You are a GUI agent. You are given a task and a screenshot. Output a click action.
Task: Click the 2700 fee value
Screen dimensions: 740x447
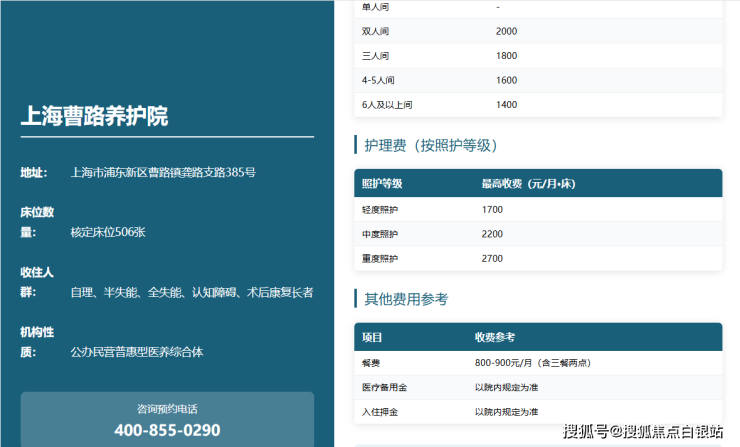coord(492,259)
